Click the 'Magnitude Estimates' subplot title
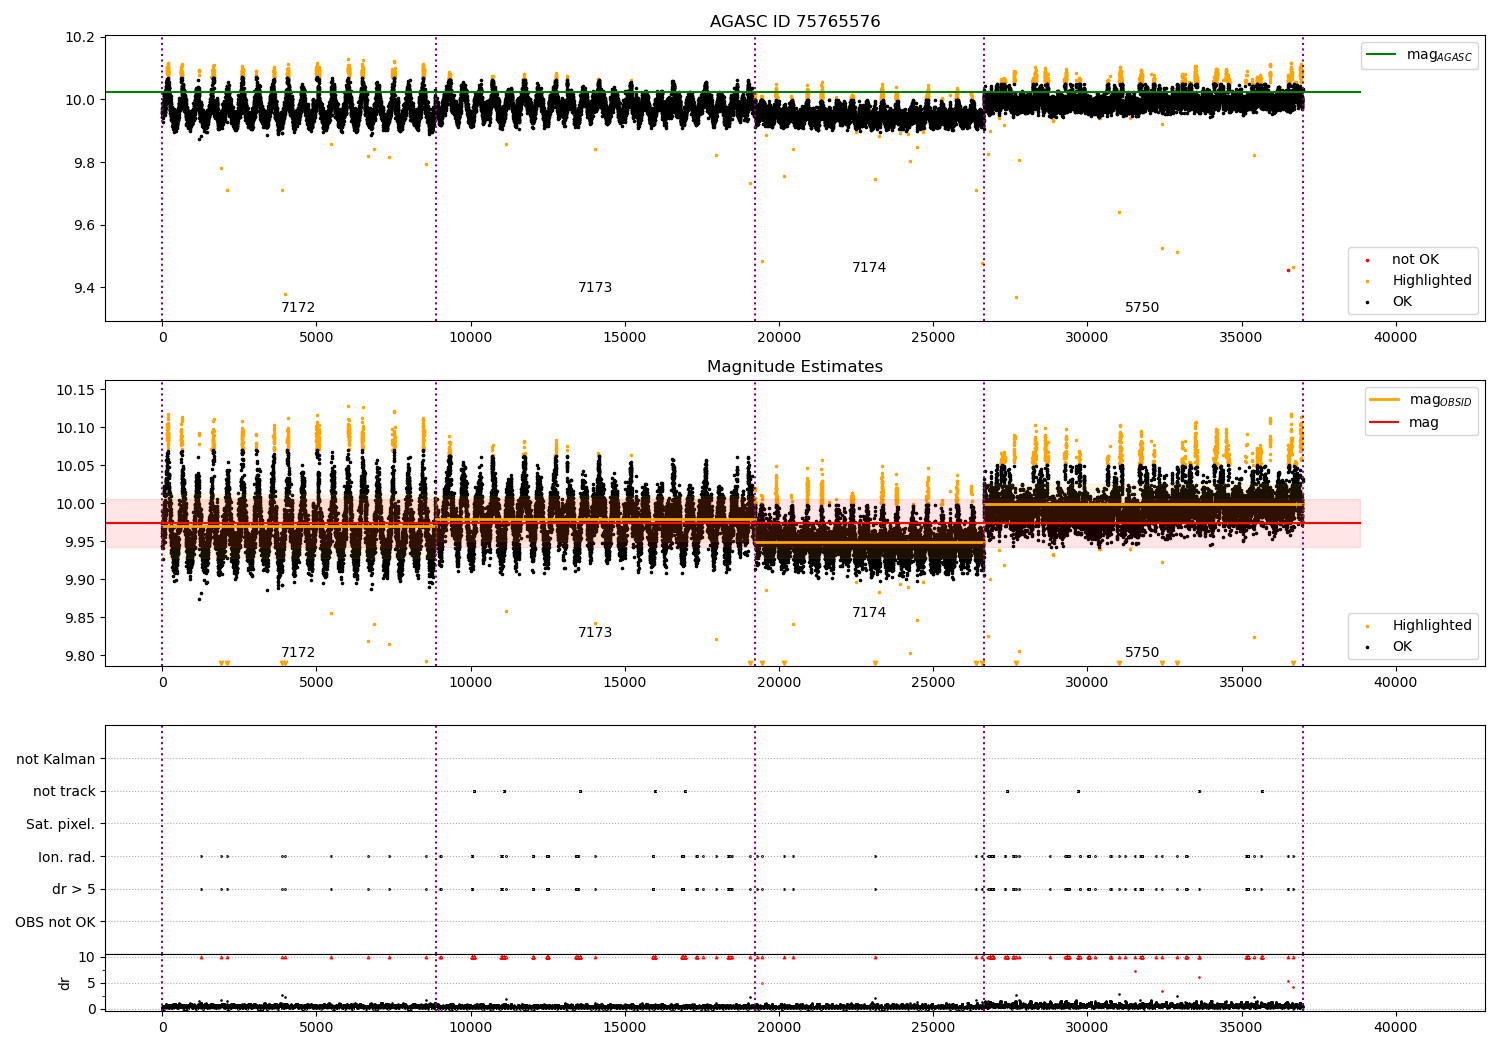The image size is (1500, 1050). pos(795,367)
